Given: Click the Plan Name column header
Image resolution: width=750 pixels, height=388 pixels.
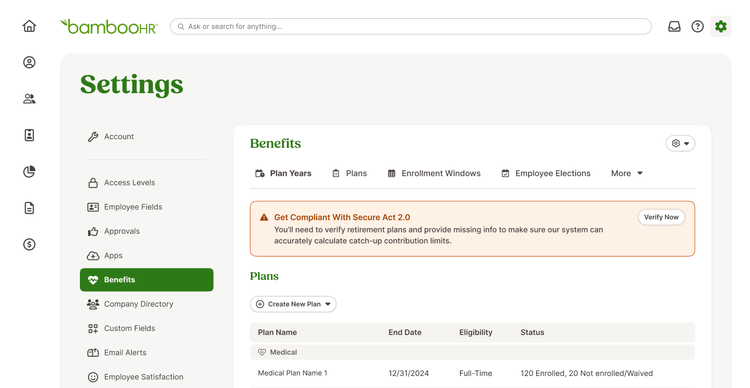Looking at the screenshot, I should tap(277, 333).
